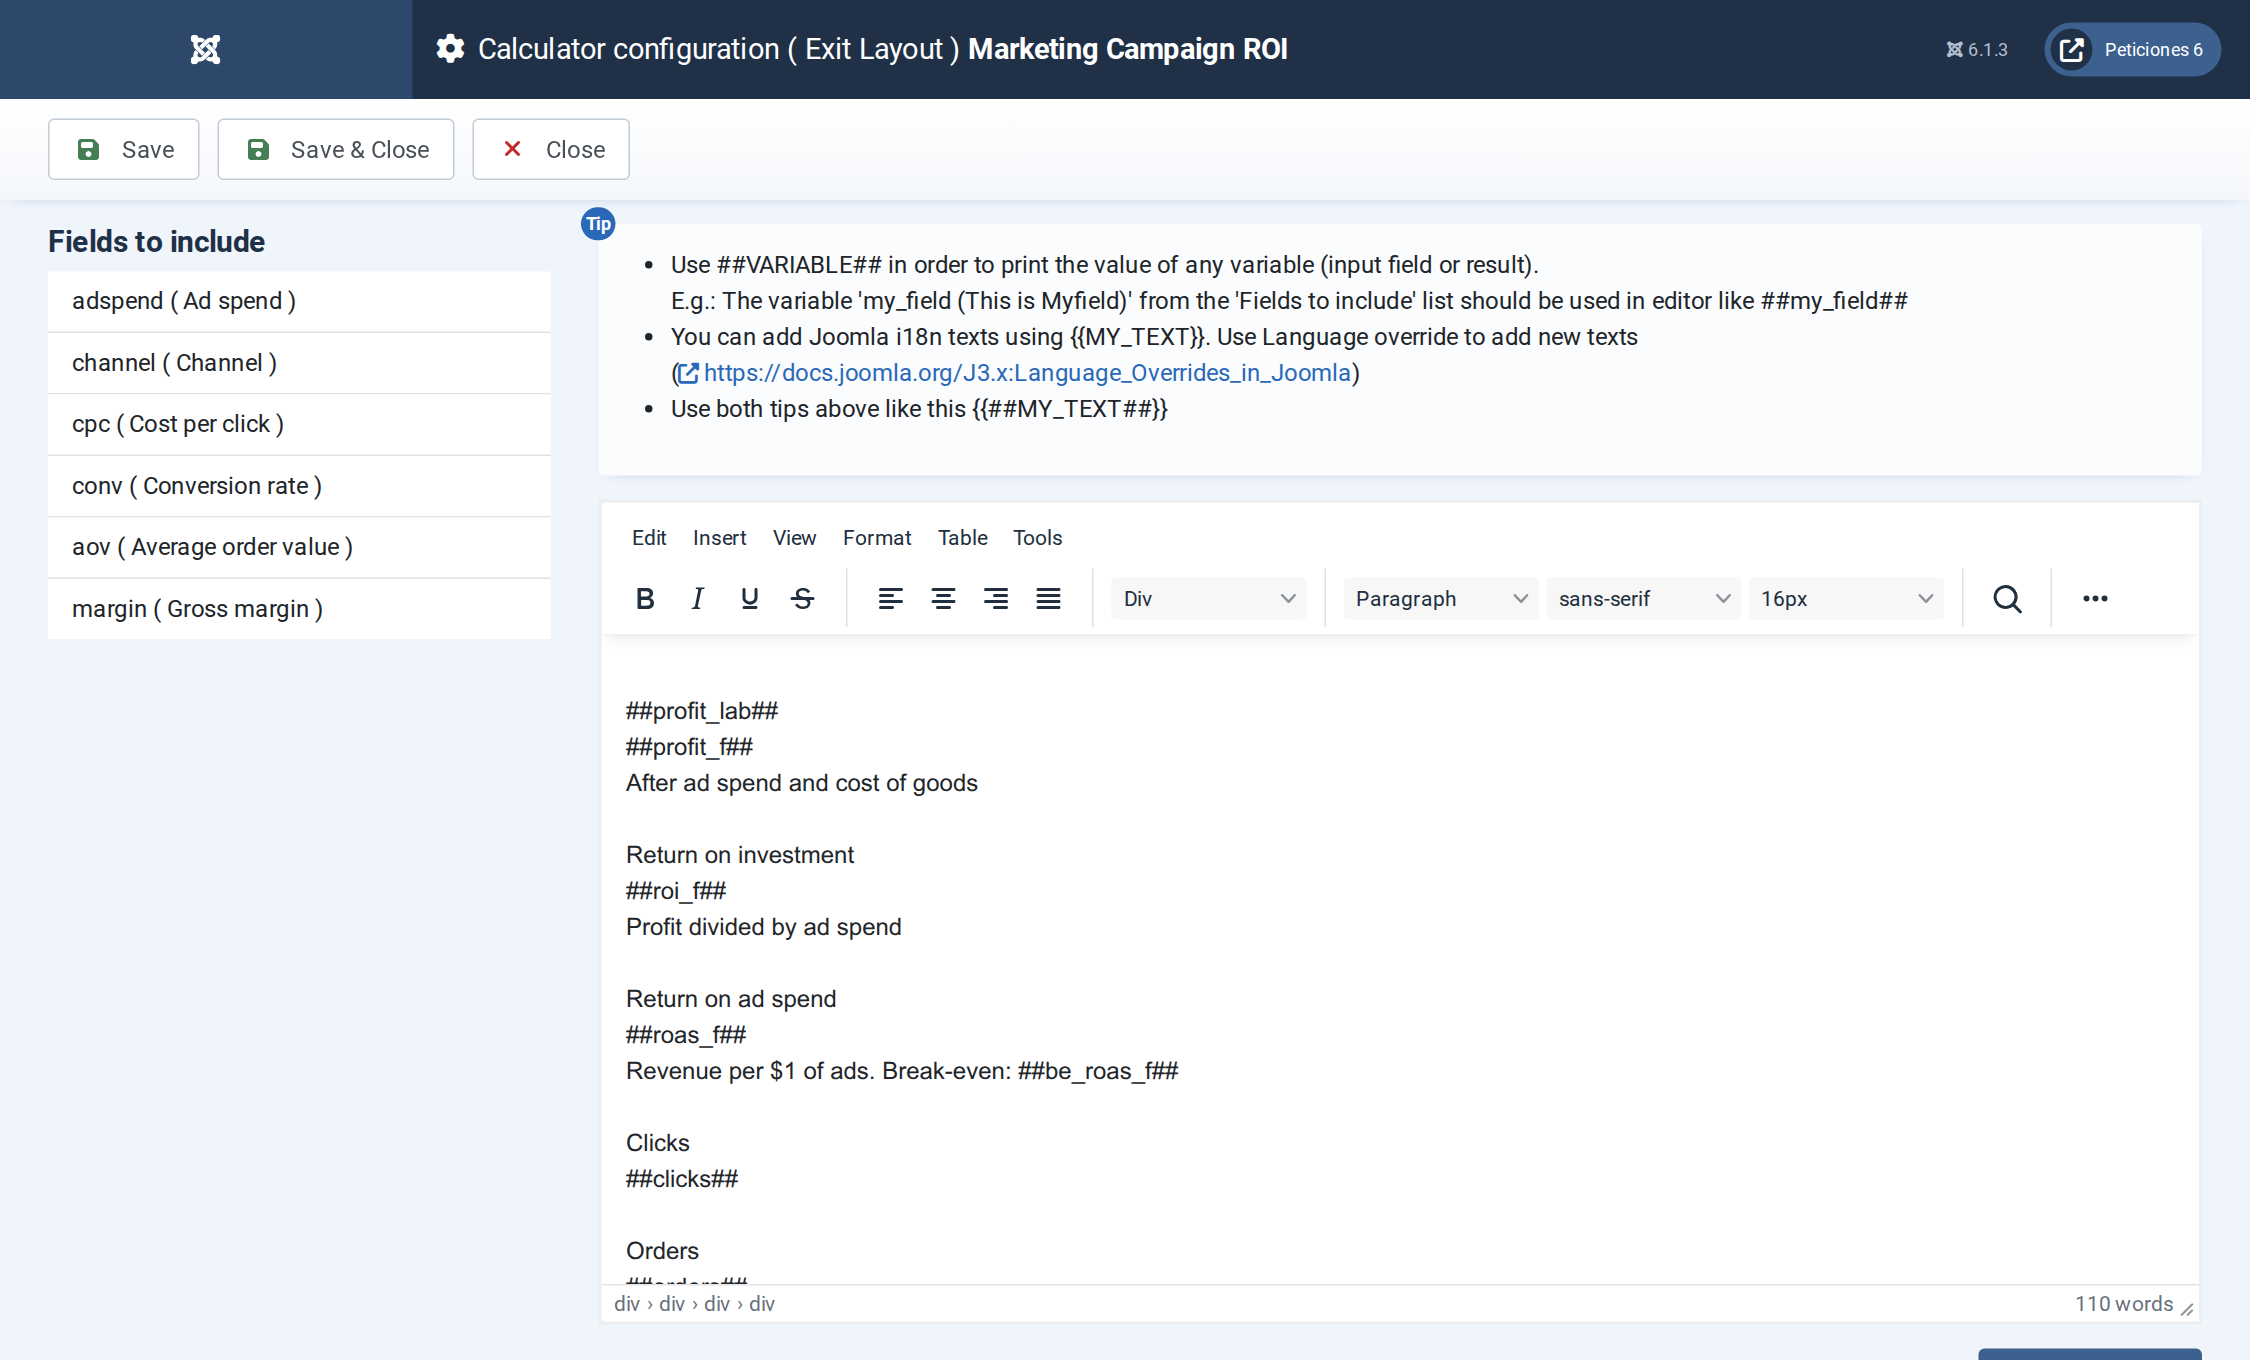This screenshot has width=2250, height=1360.
Task: Open the Div blocks dropdown
Action: pyautogui.click(x=1209, y=599)
